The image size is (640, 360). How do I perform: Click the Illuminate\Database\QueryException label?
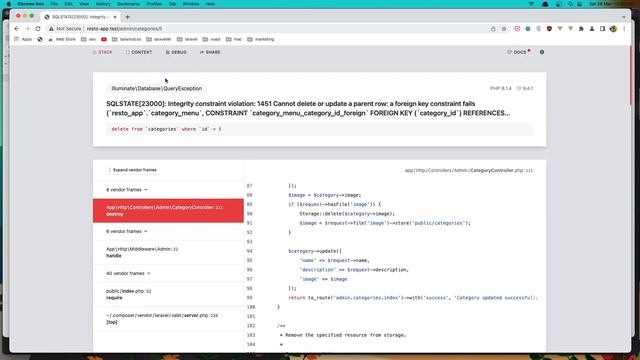click(x=157, y=88)
